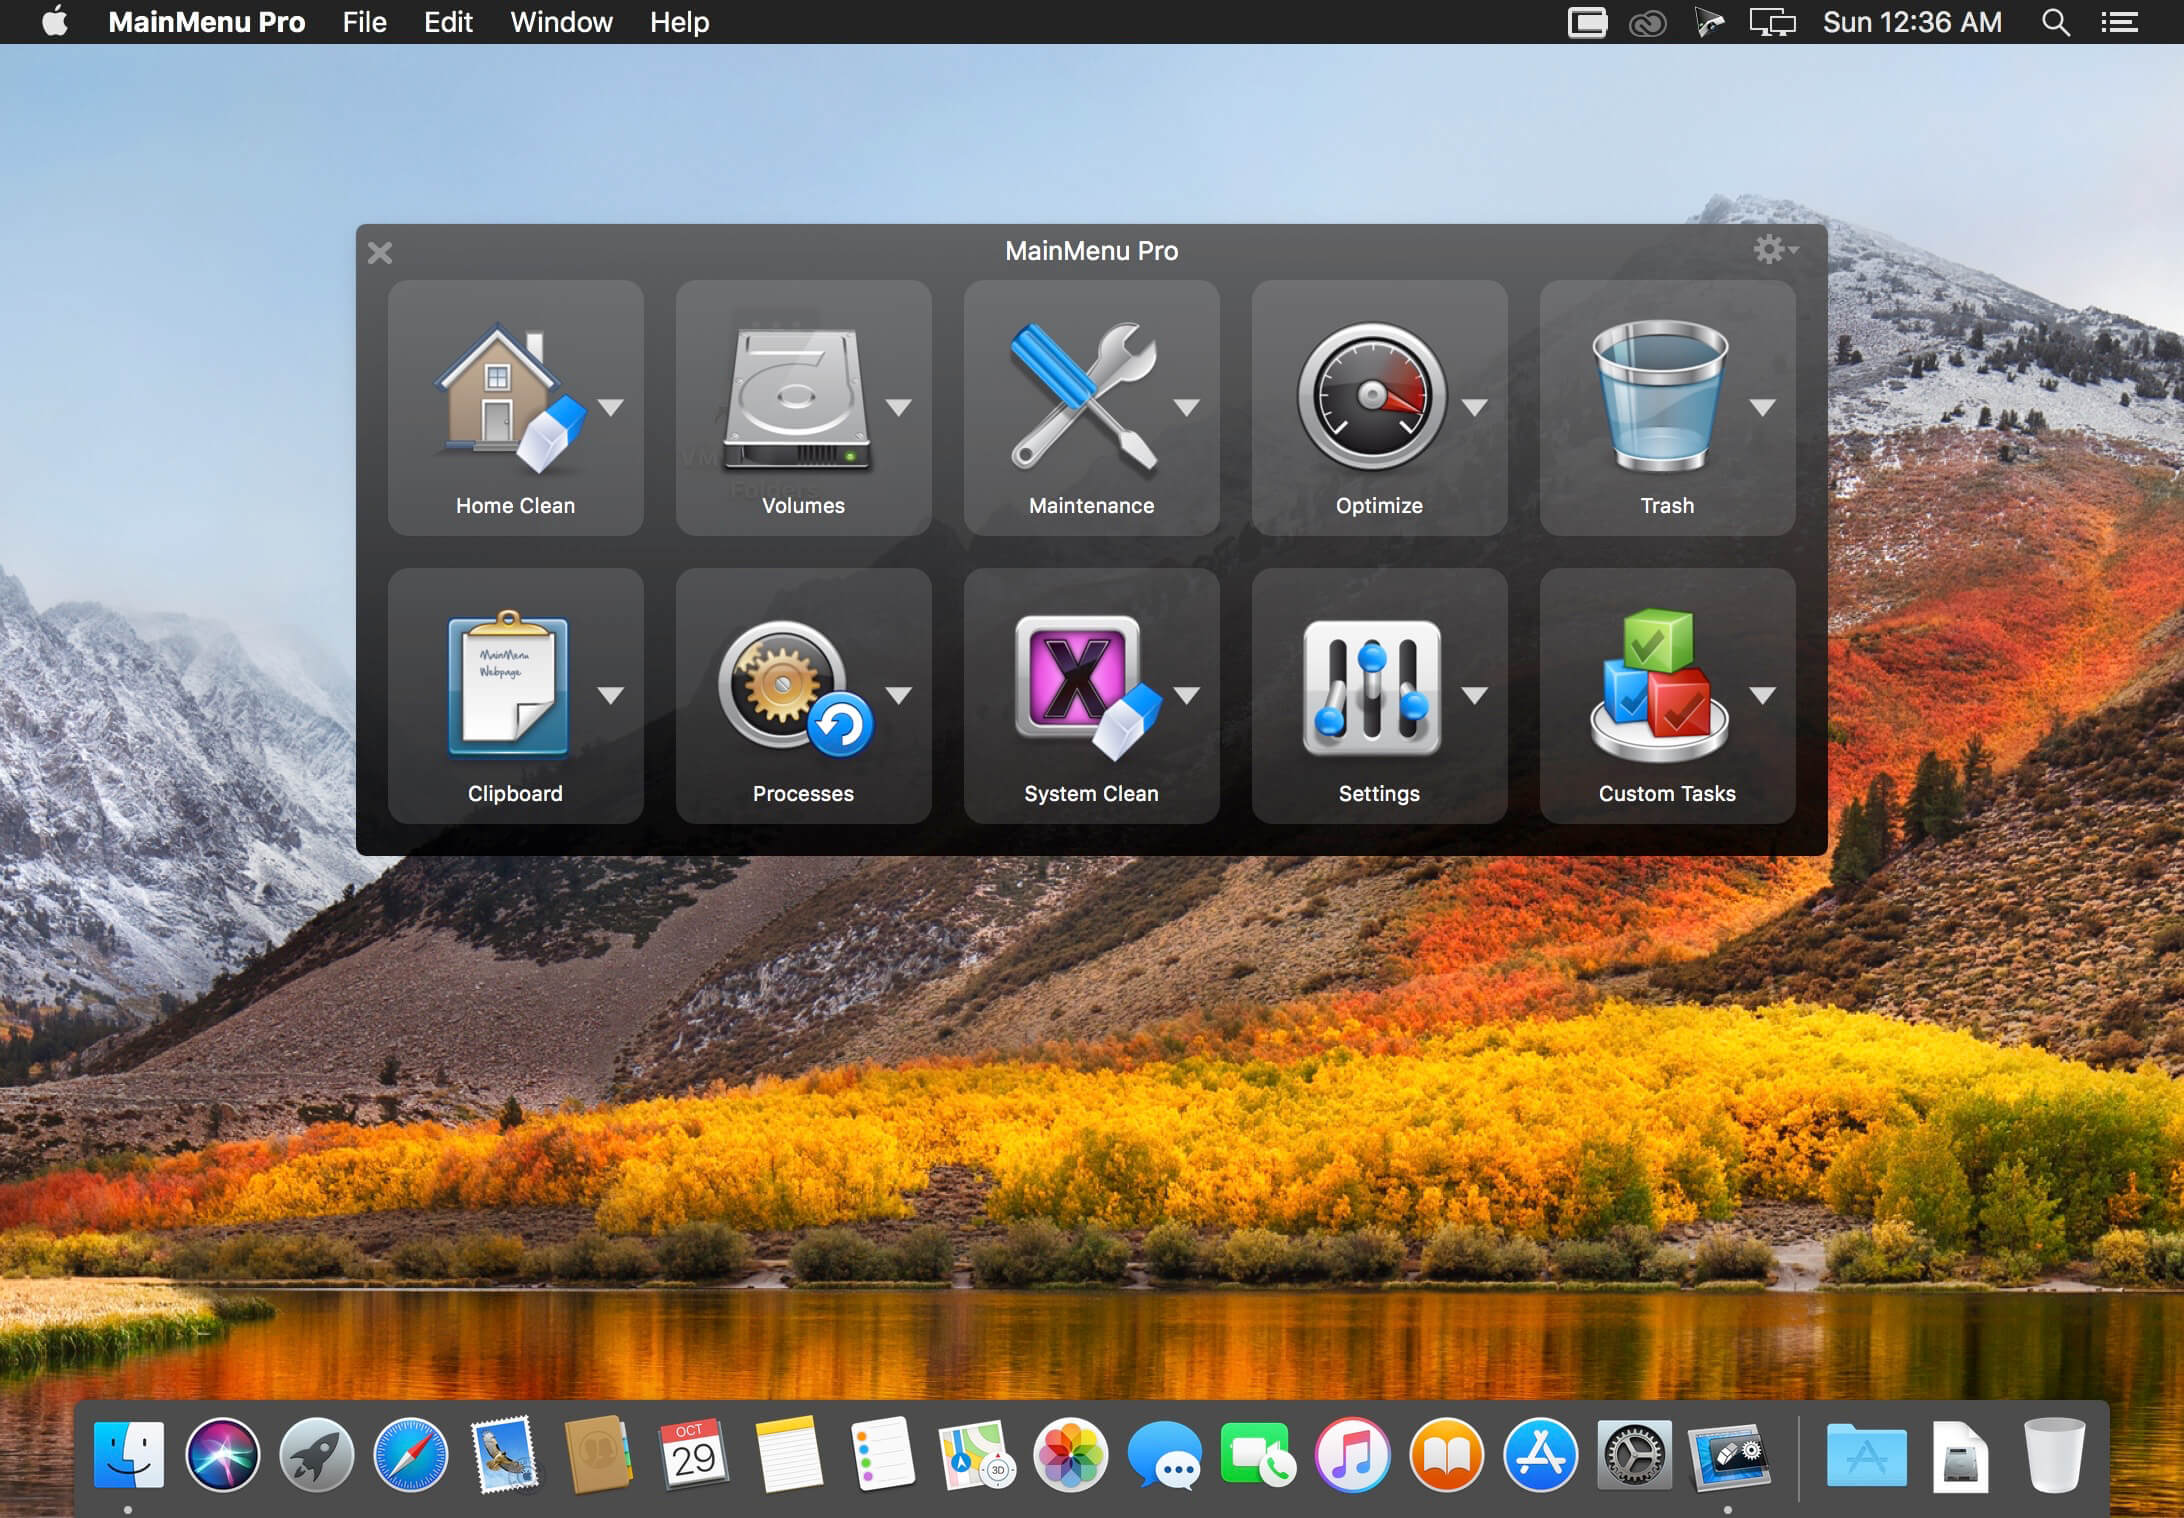
Task: Click the paper plane menu bar icon
Action: point(1709,22)
